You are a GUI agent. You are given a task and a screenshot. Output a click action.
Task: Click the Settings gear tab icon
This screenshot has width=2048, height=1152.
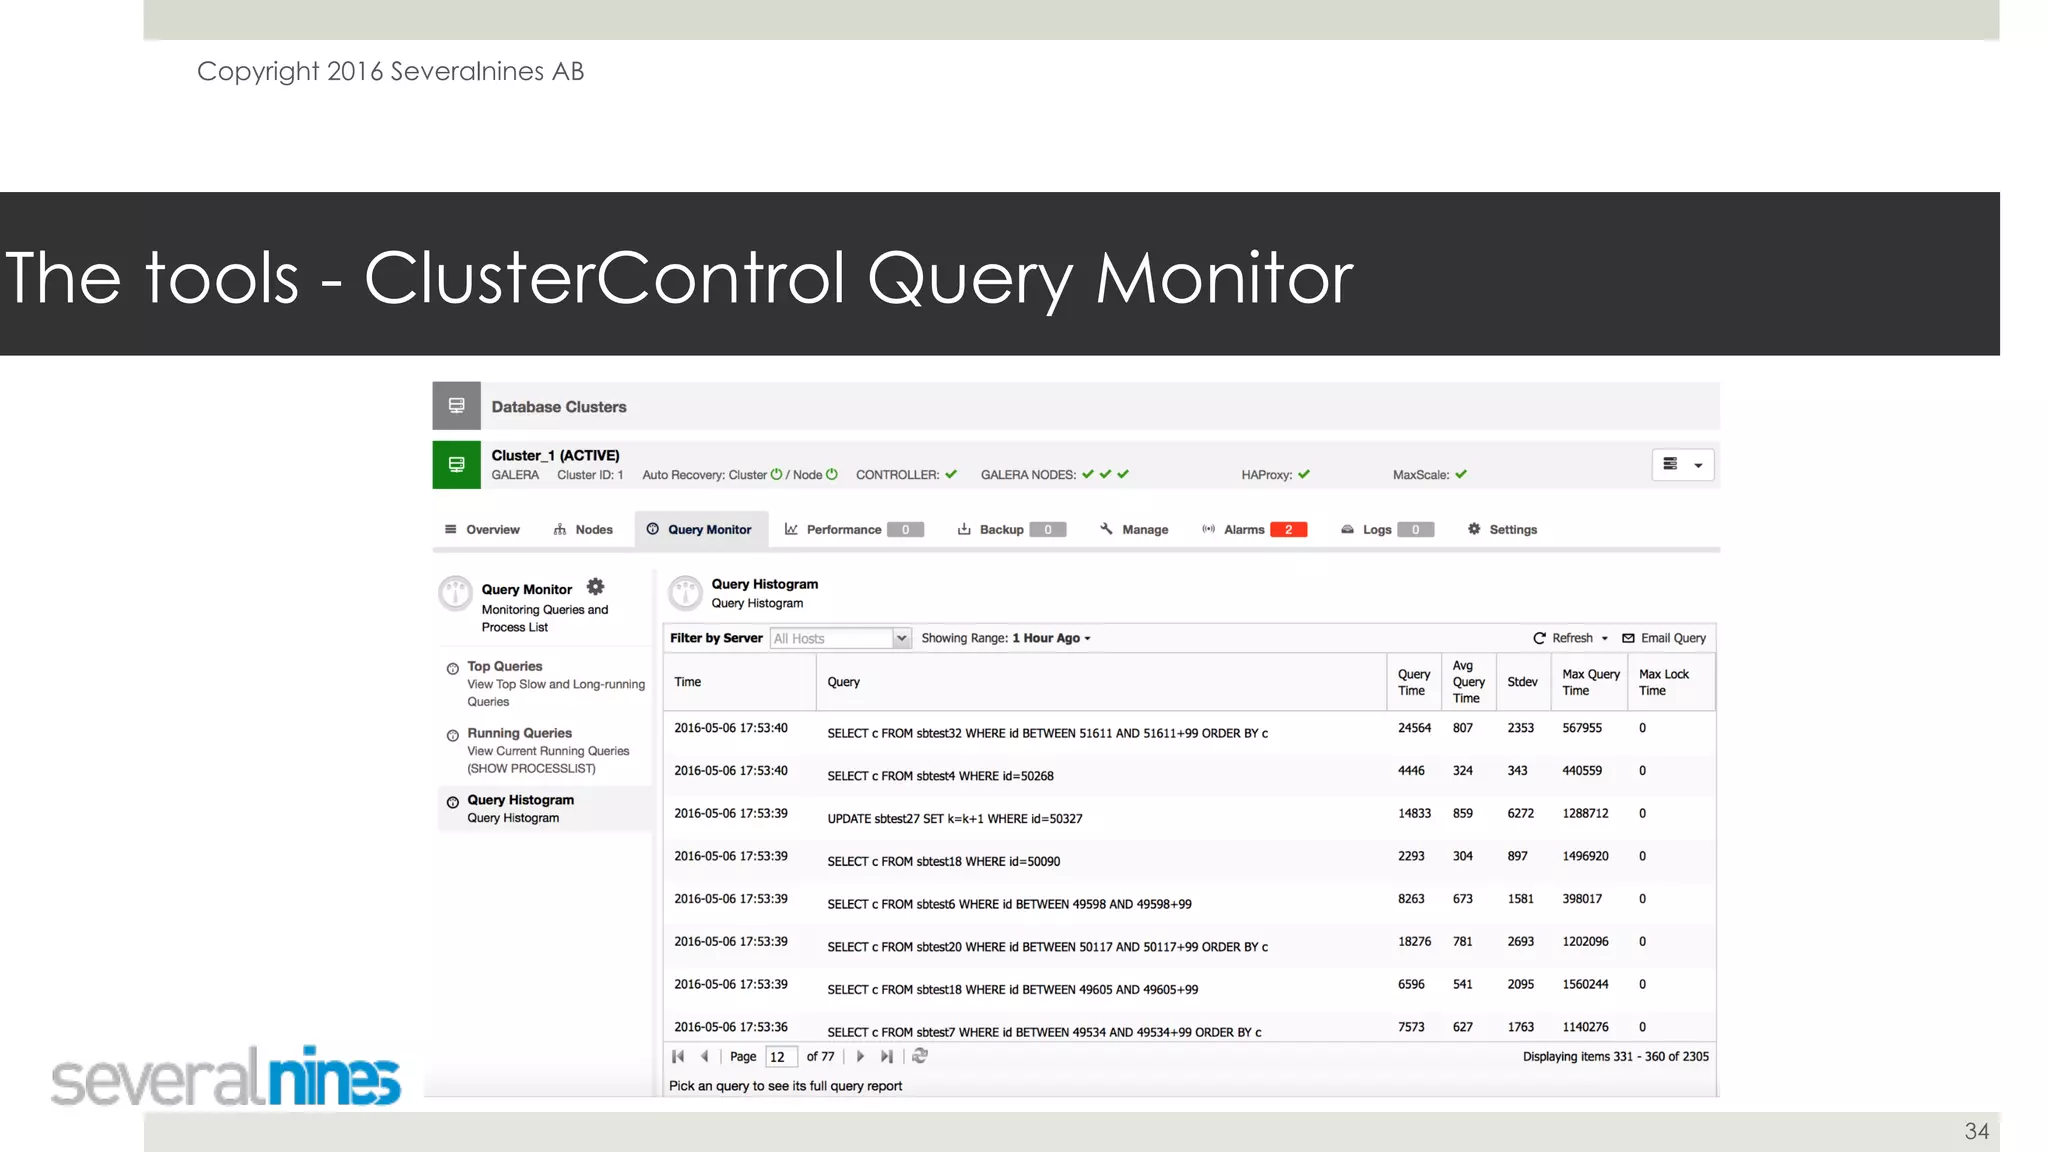tap(1474, 529)
